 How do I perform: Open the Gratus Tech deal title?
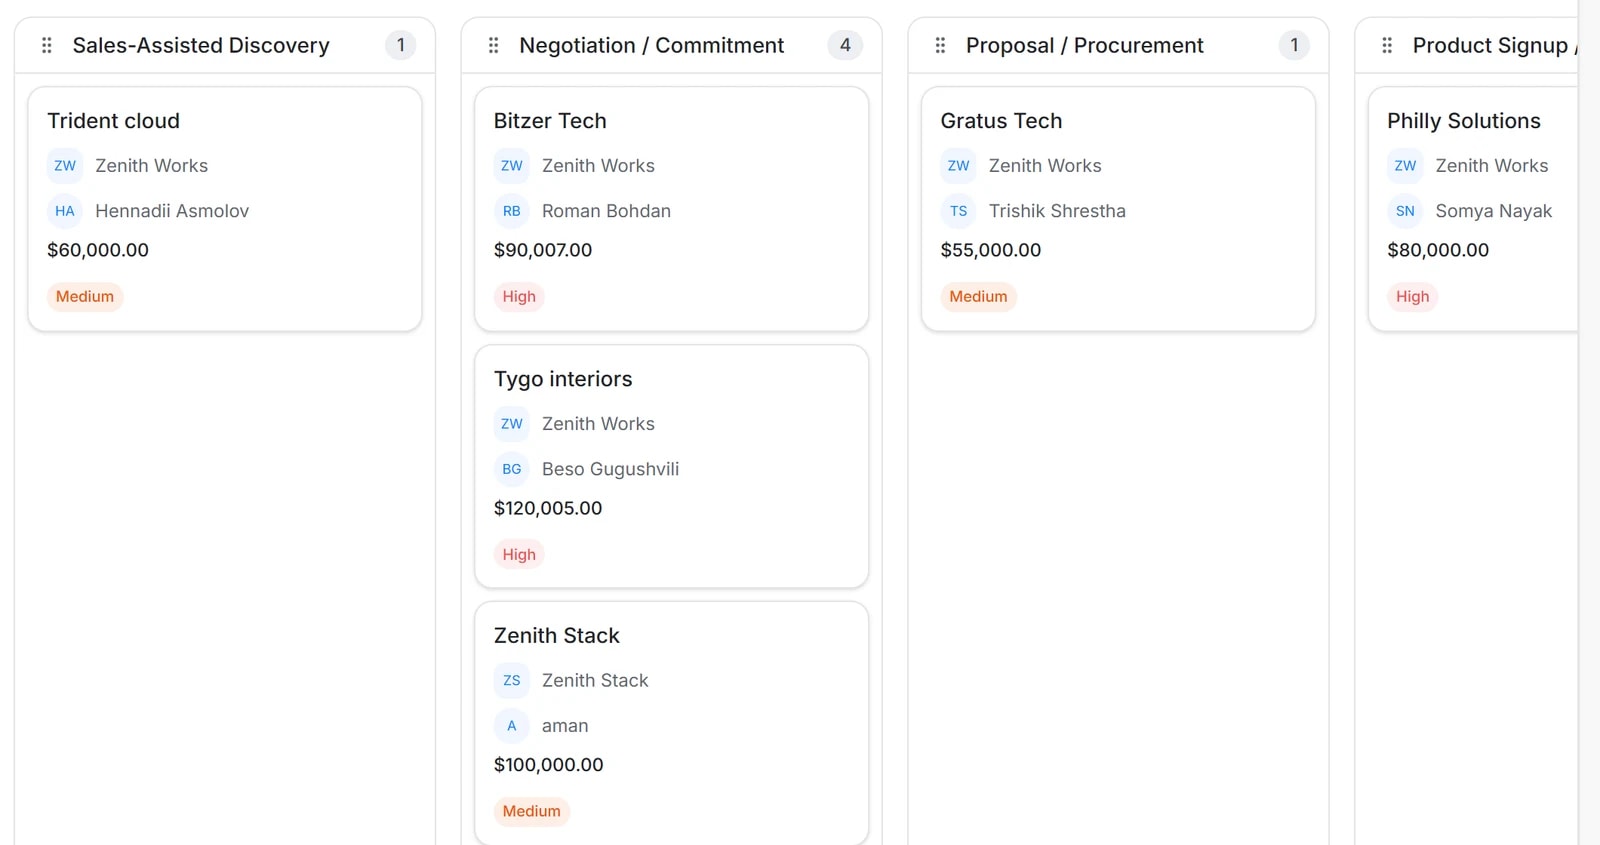coord(1001,121)
